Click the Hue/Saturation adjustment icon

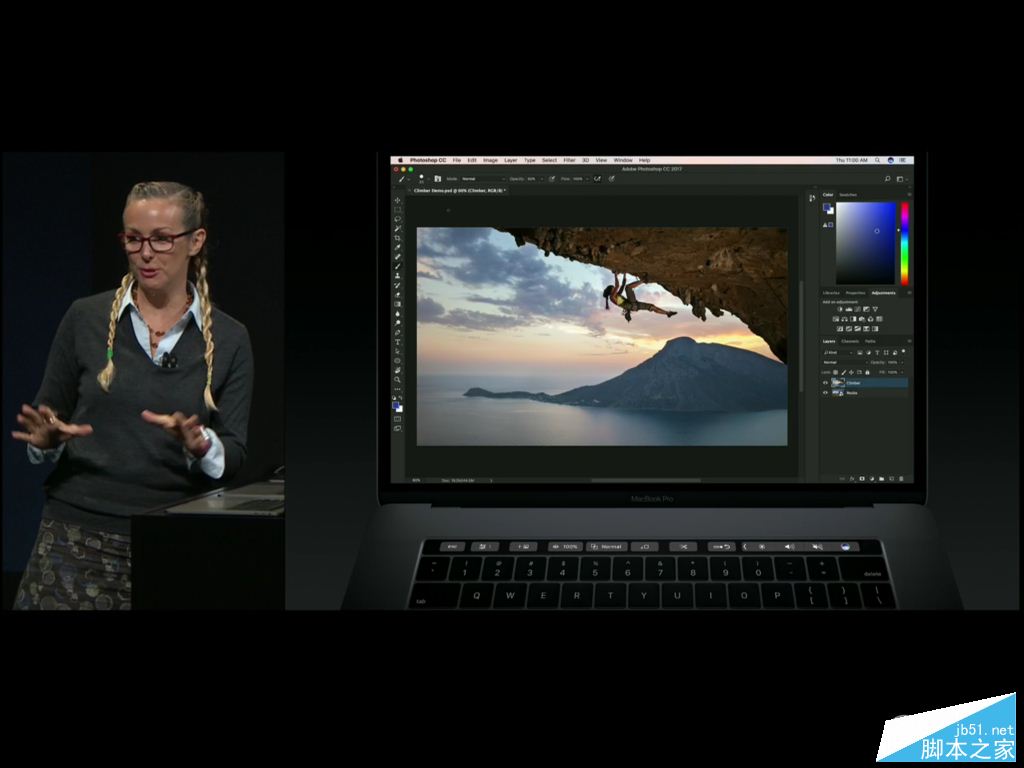click(x=836, y=319)
